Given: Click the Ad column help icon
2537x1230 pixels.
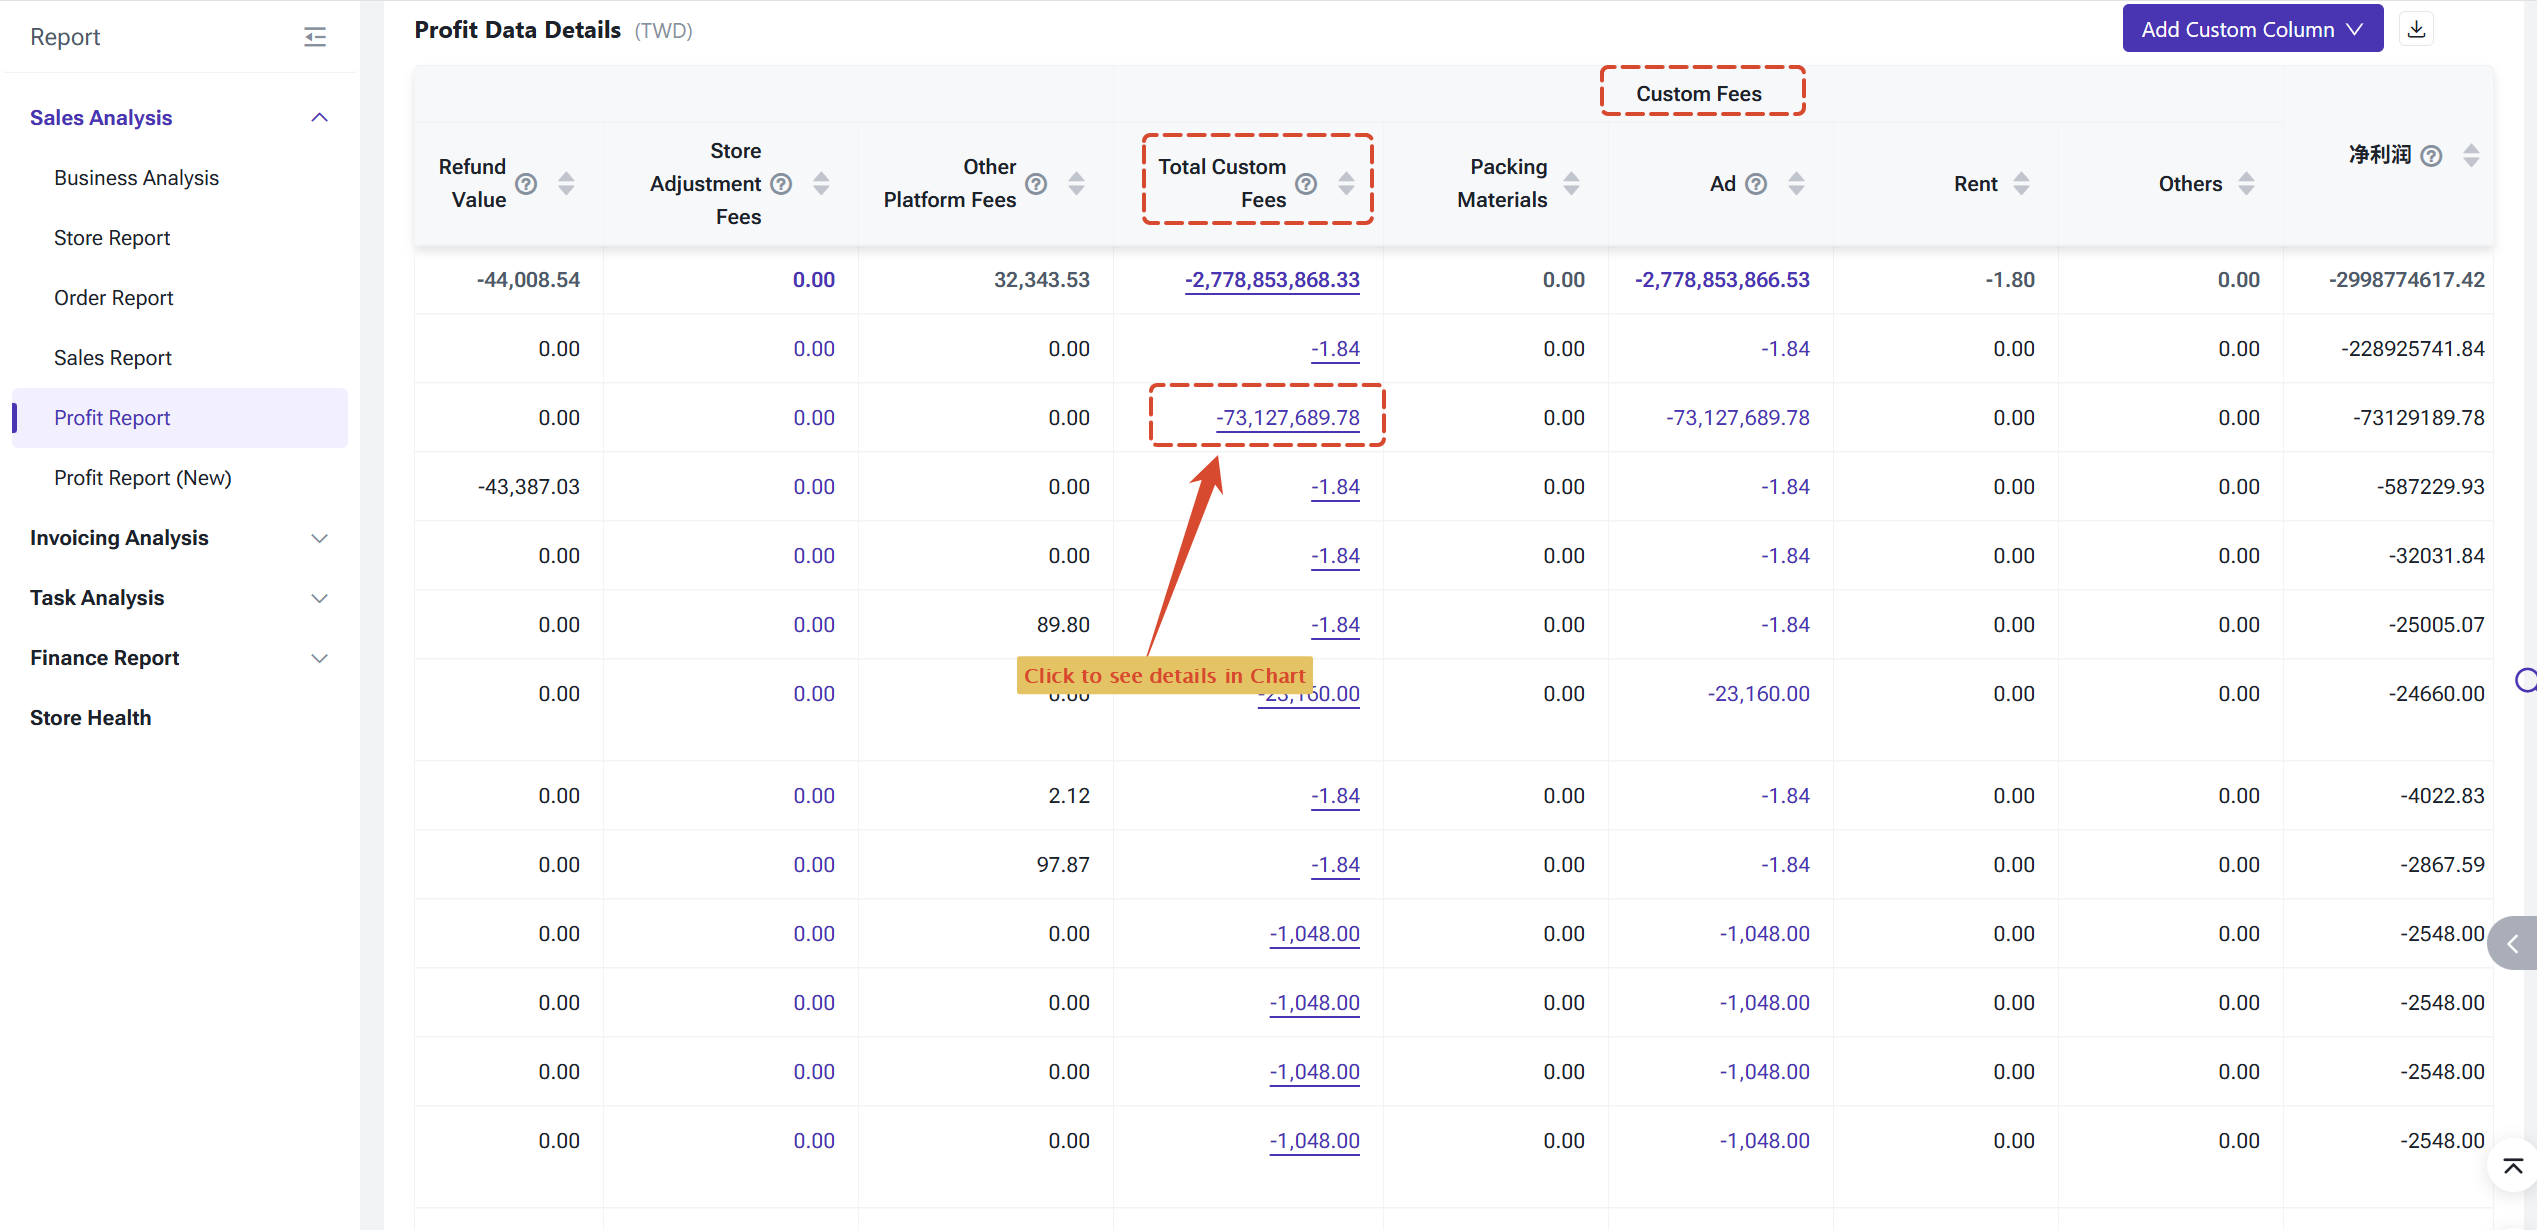Looking at the screenshot, I should 1756,183.
